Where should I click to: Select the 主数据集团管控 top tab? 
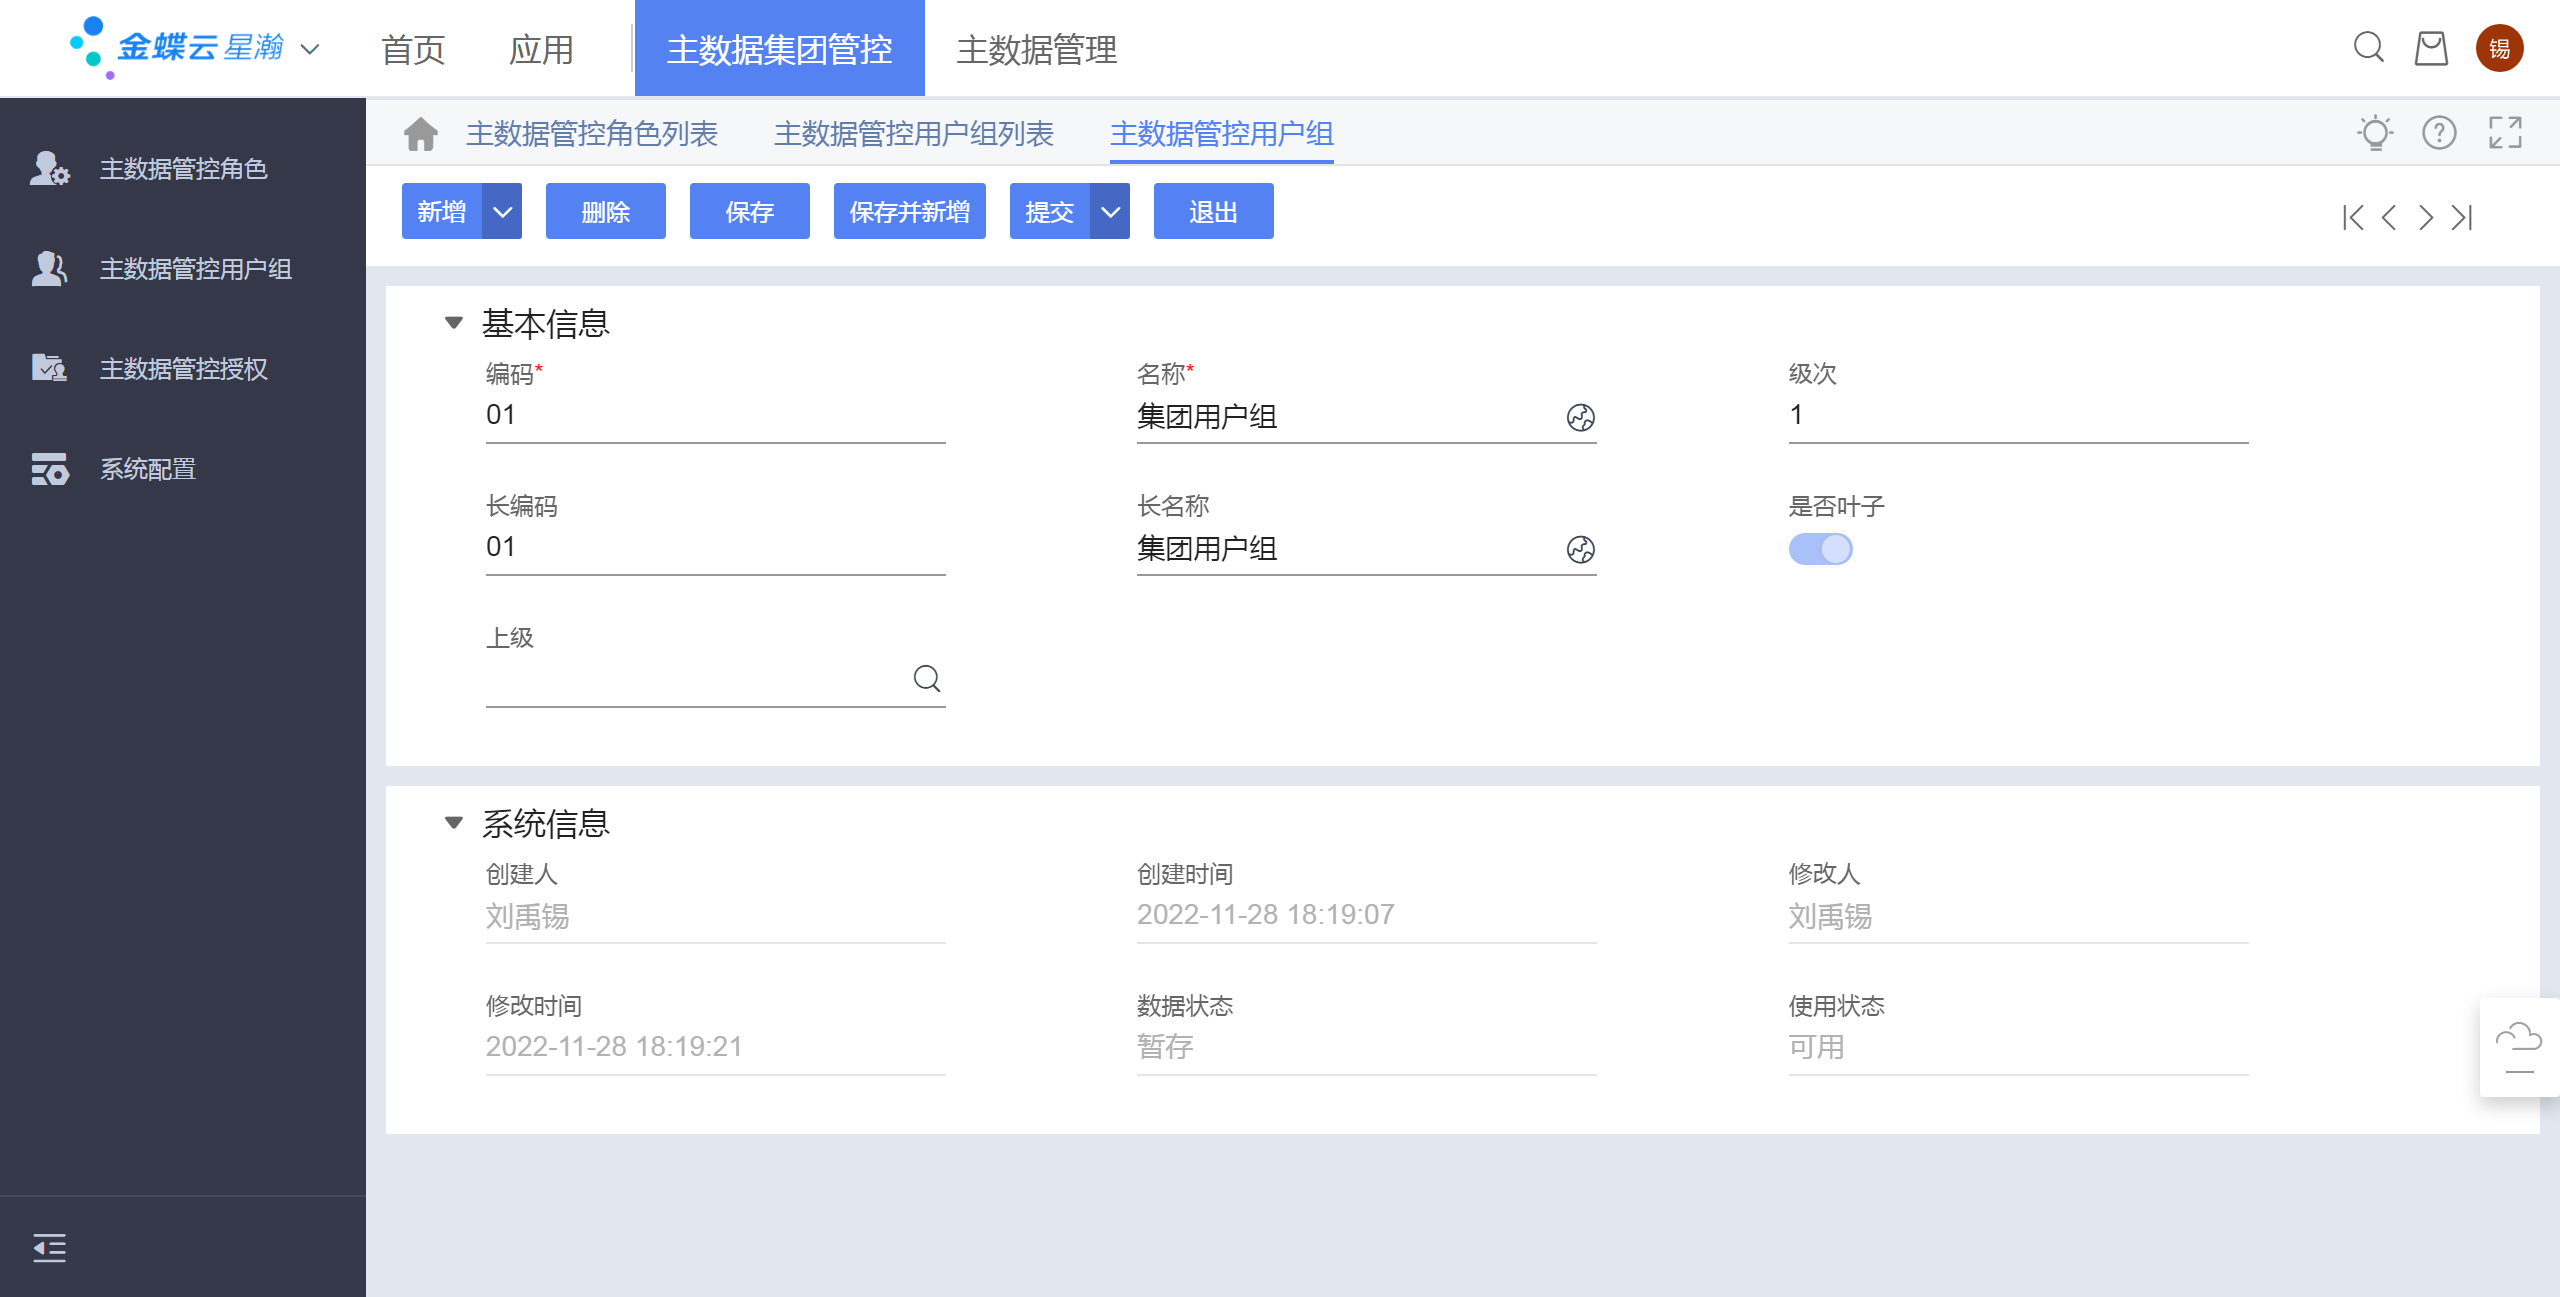pyautogui.click(x=780, y=48)
